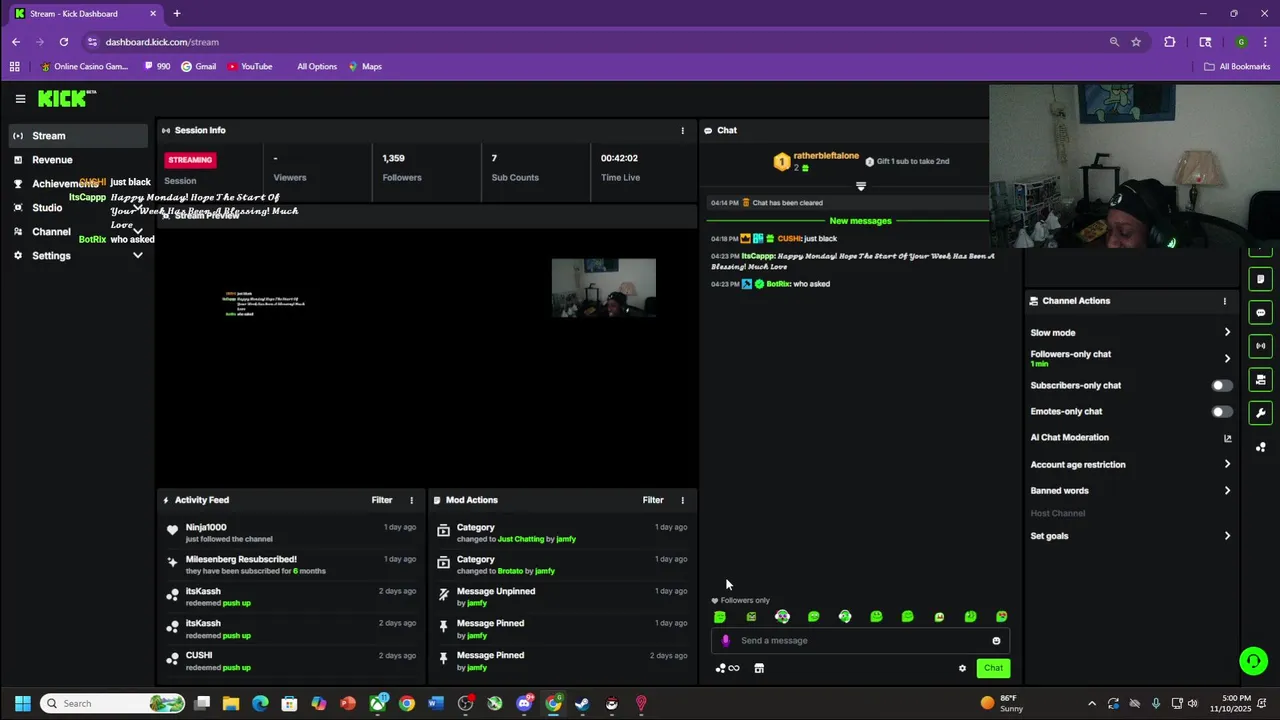Click Message Unpinned mod action
This screenshot has width=1280, height=720.
pos(563,597)
